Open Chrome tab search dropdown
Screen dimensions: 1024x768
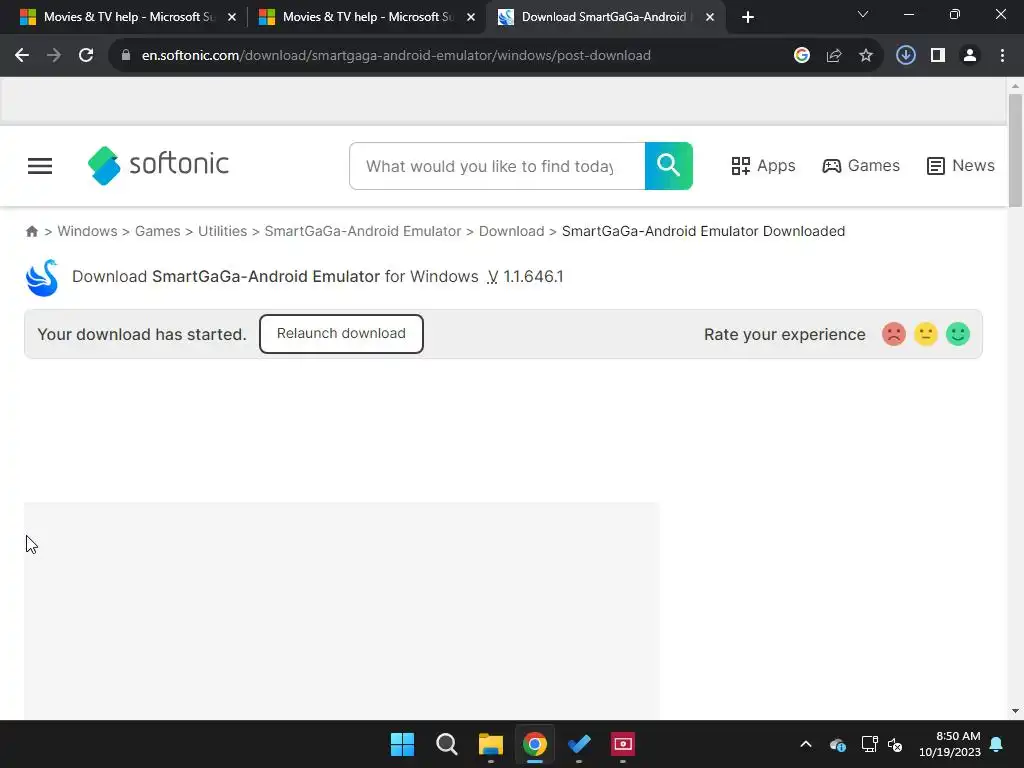(x=863, y=14)
